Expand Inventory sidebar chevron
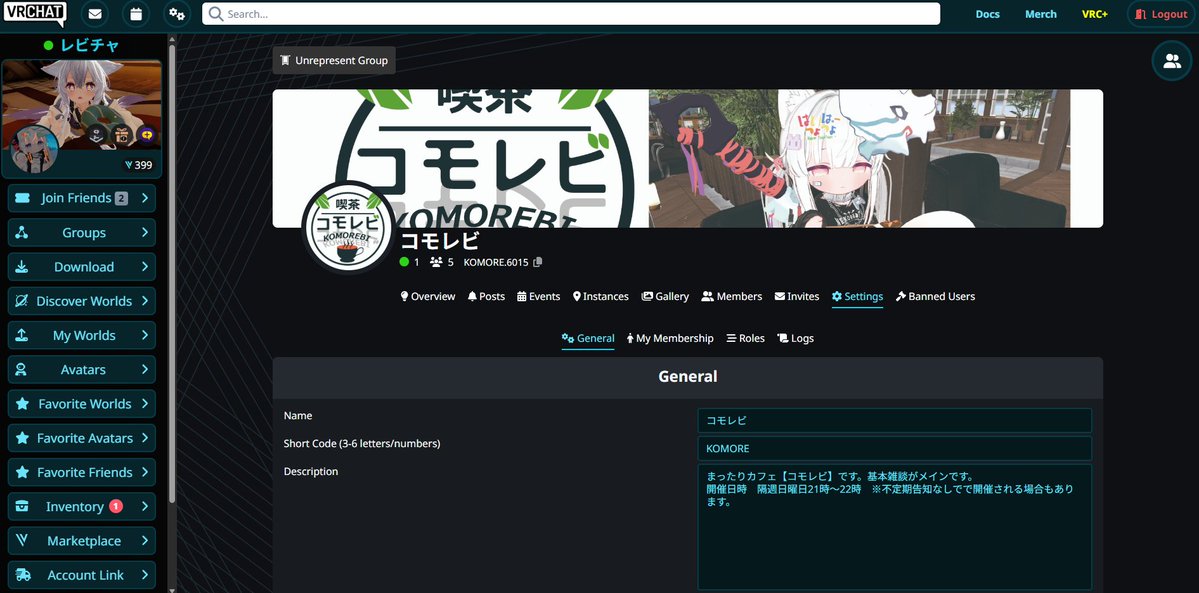The height and width of the screenshot is (593, 1199). pyautogui.click(x=145, y=507)
